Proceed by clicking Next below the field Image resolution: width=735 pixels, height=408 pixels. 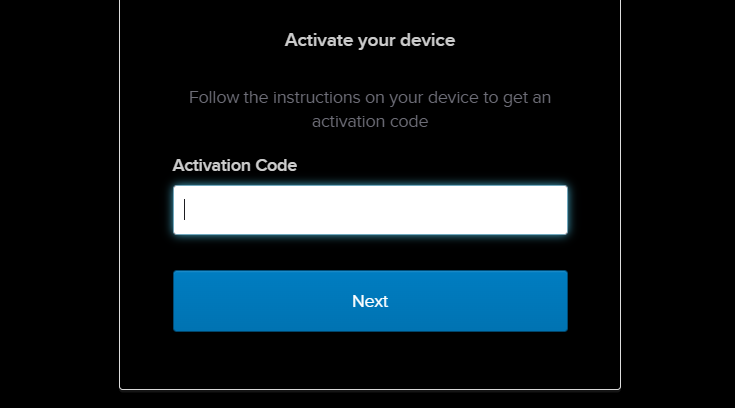pyautogui.click(x=370, y=301)
